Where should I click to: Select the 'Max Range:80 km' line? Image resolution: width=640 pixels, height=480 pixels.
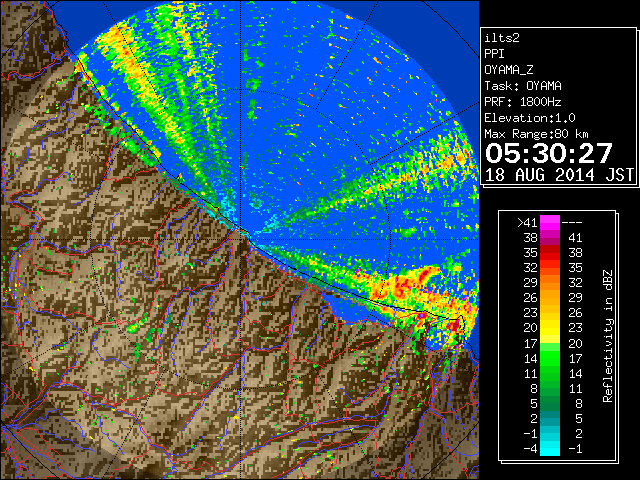point(536,134)
